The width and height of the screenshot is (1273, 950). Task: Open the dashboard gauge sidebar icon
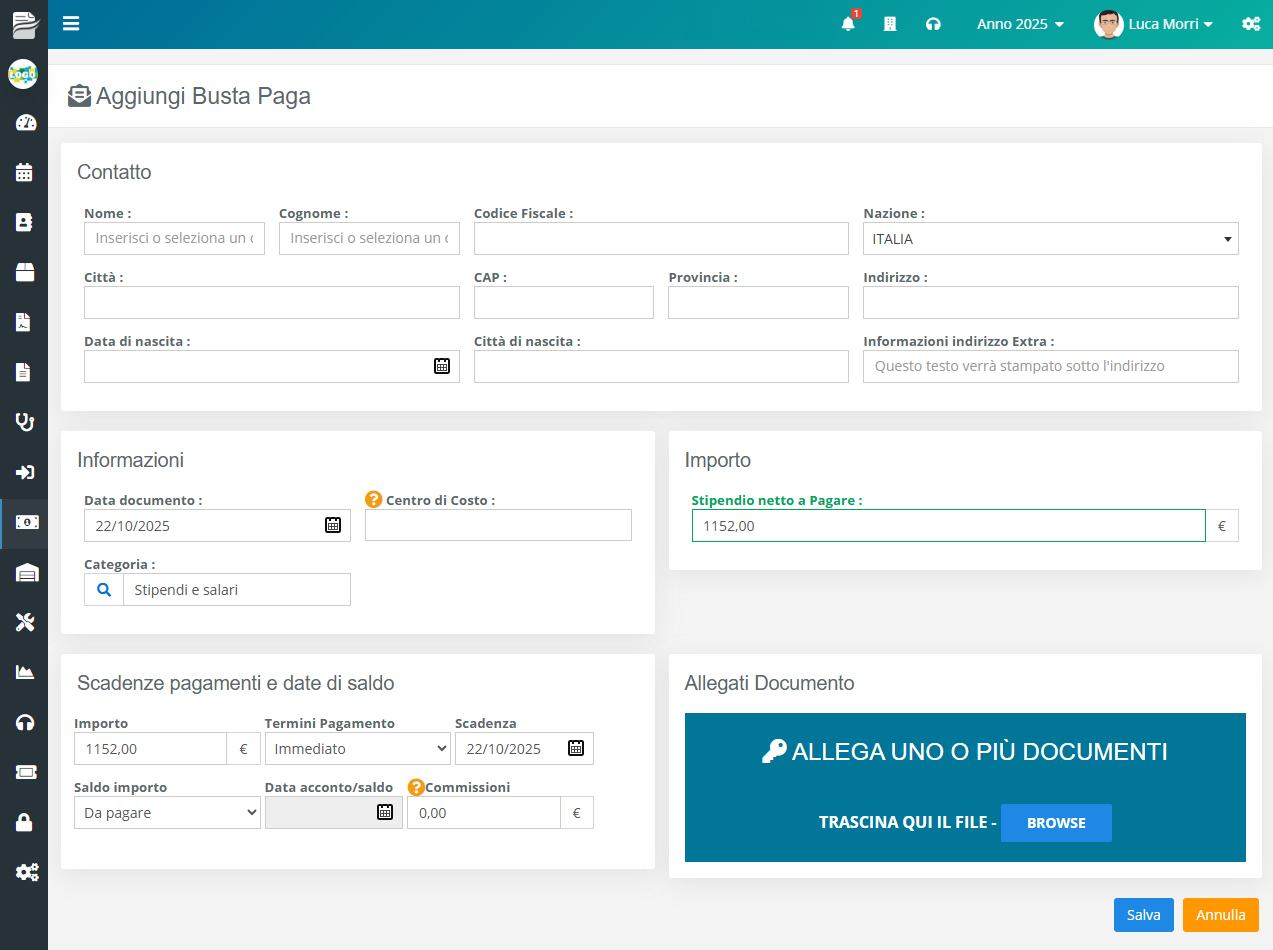click(x=25, y=123)
